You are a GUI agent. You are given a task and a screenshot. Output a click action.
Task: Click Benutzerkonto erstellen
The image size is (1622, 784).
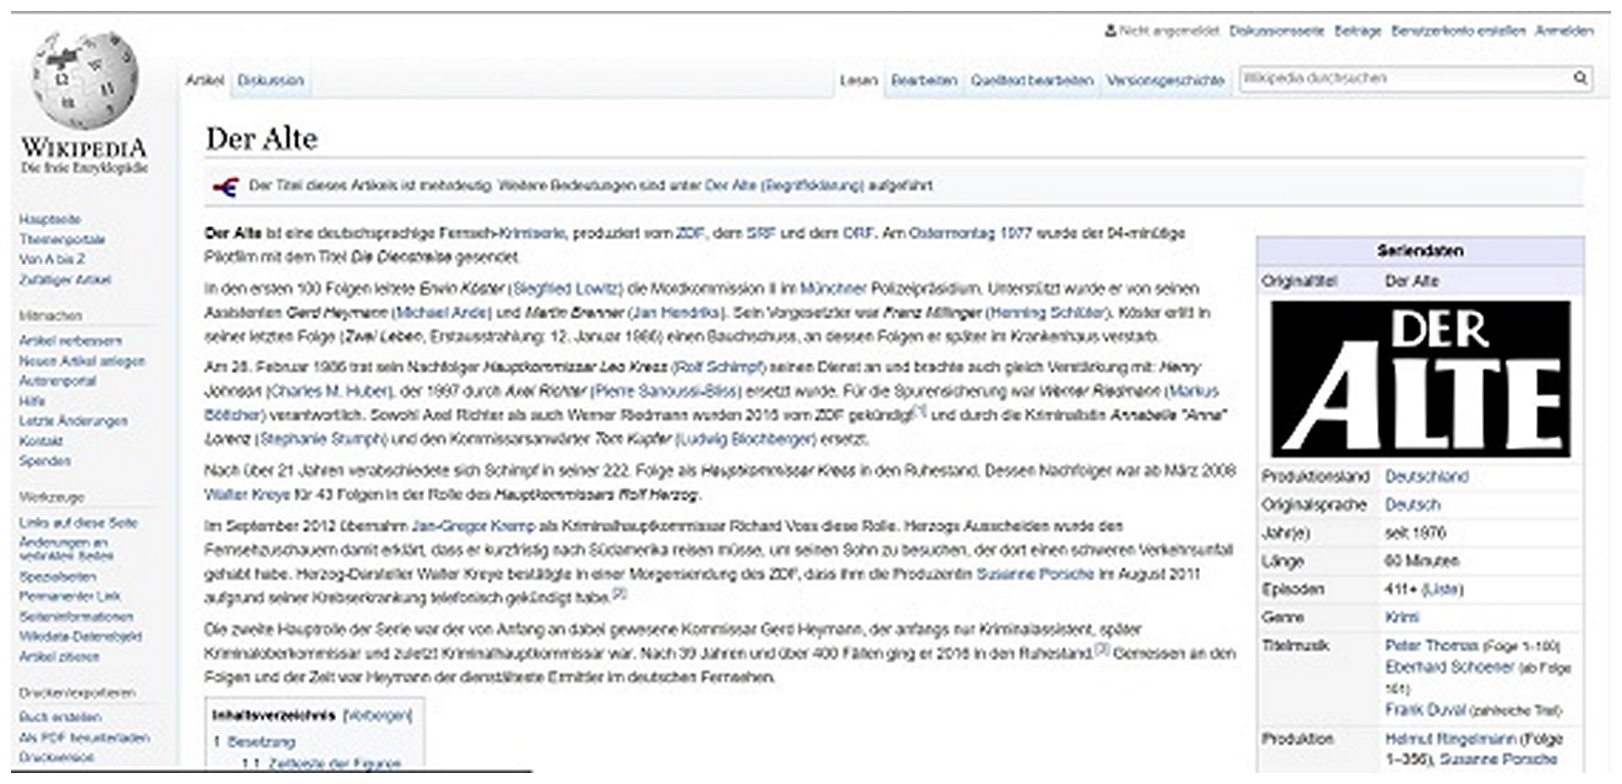(x=1458, y=31)
